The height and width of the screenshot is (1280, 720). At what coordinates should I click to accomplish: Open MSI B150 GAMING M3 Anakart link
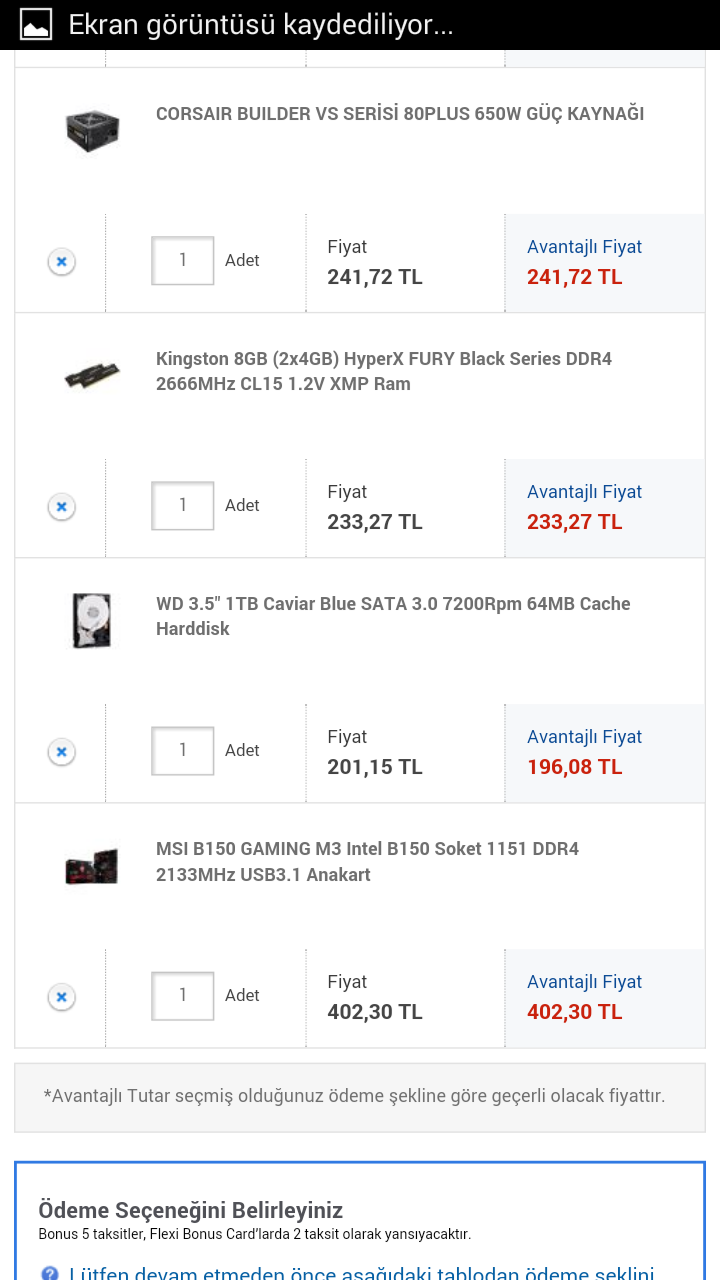(367, 861)
